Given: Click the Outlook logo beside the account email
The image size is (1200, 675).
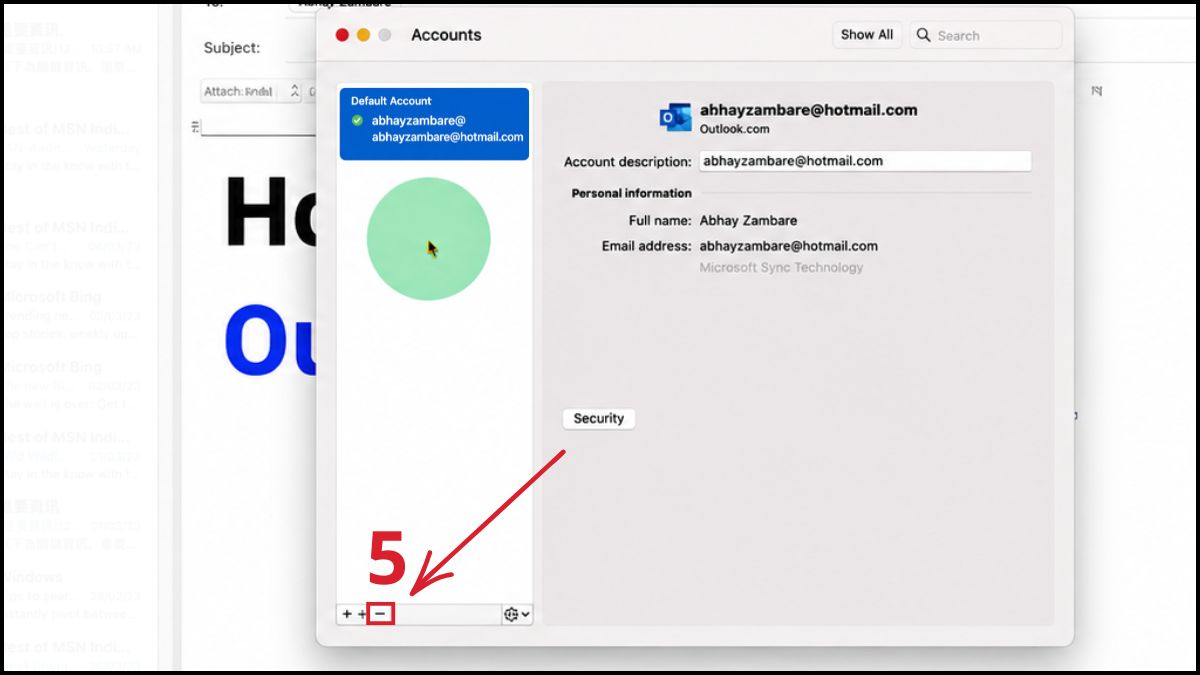Looking at the screenshot, I should (x=675, y=118).
